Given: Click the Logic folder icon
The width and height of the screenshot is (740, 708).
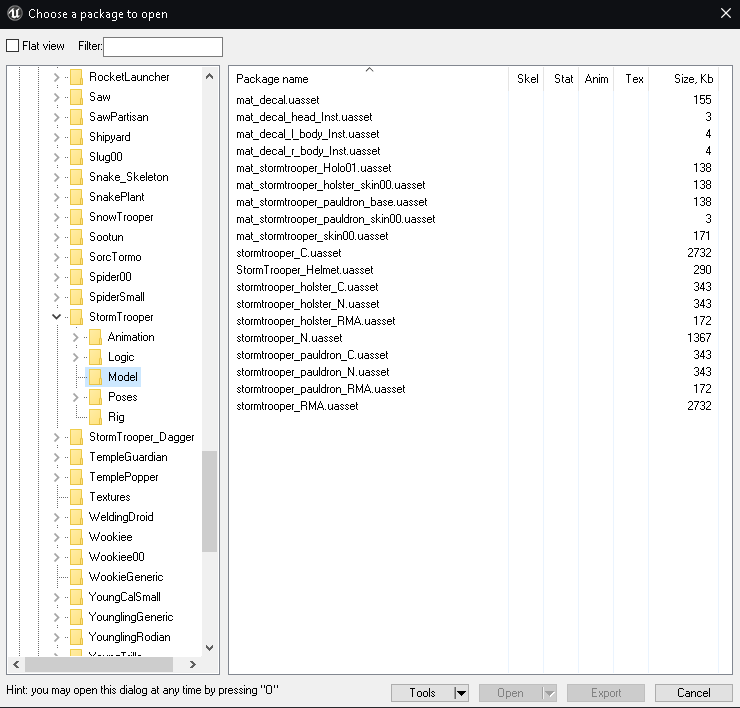Looking at the screenshot, I should 95,357.
